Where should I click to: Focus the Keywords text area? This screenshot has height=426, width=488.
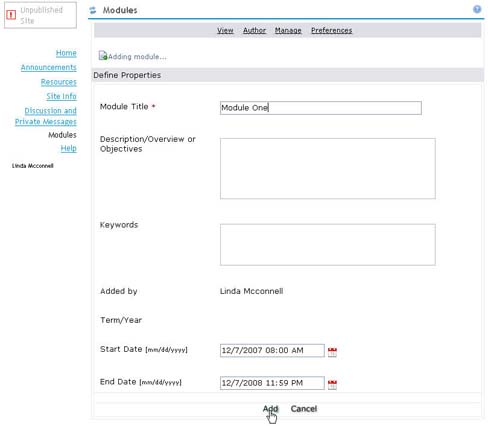(x=328, y=245)
